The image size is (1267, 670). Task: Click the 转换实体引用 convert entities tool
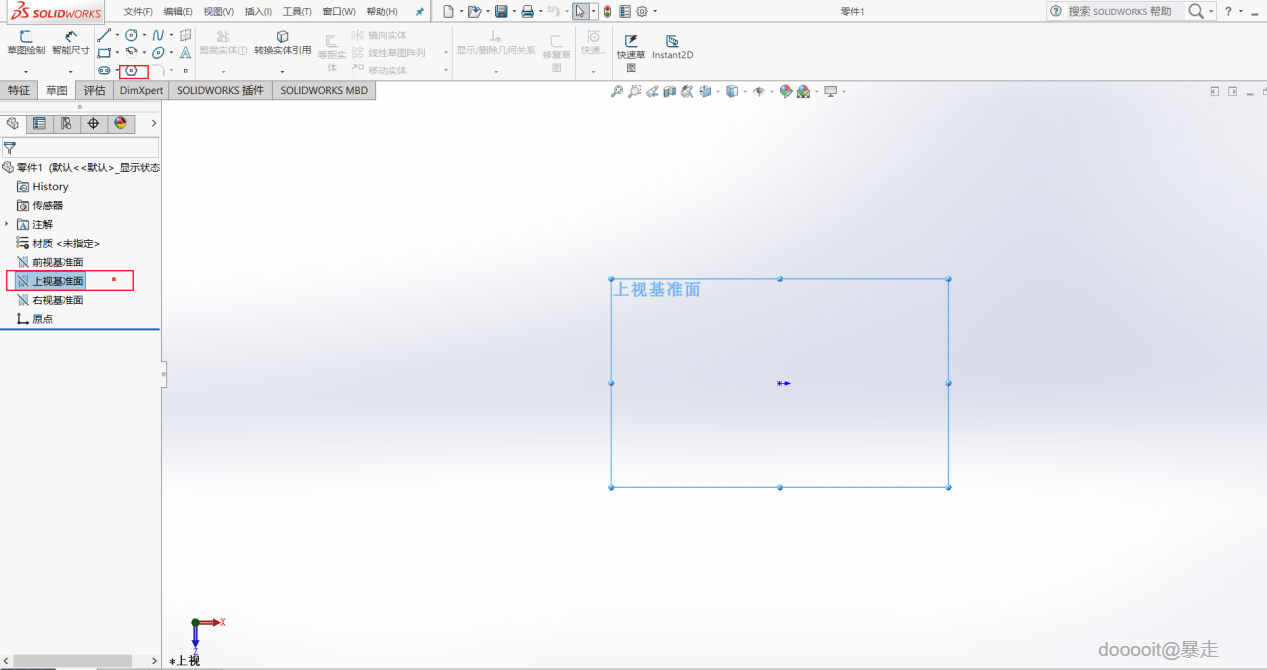282,42
